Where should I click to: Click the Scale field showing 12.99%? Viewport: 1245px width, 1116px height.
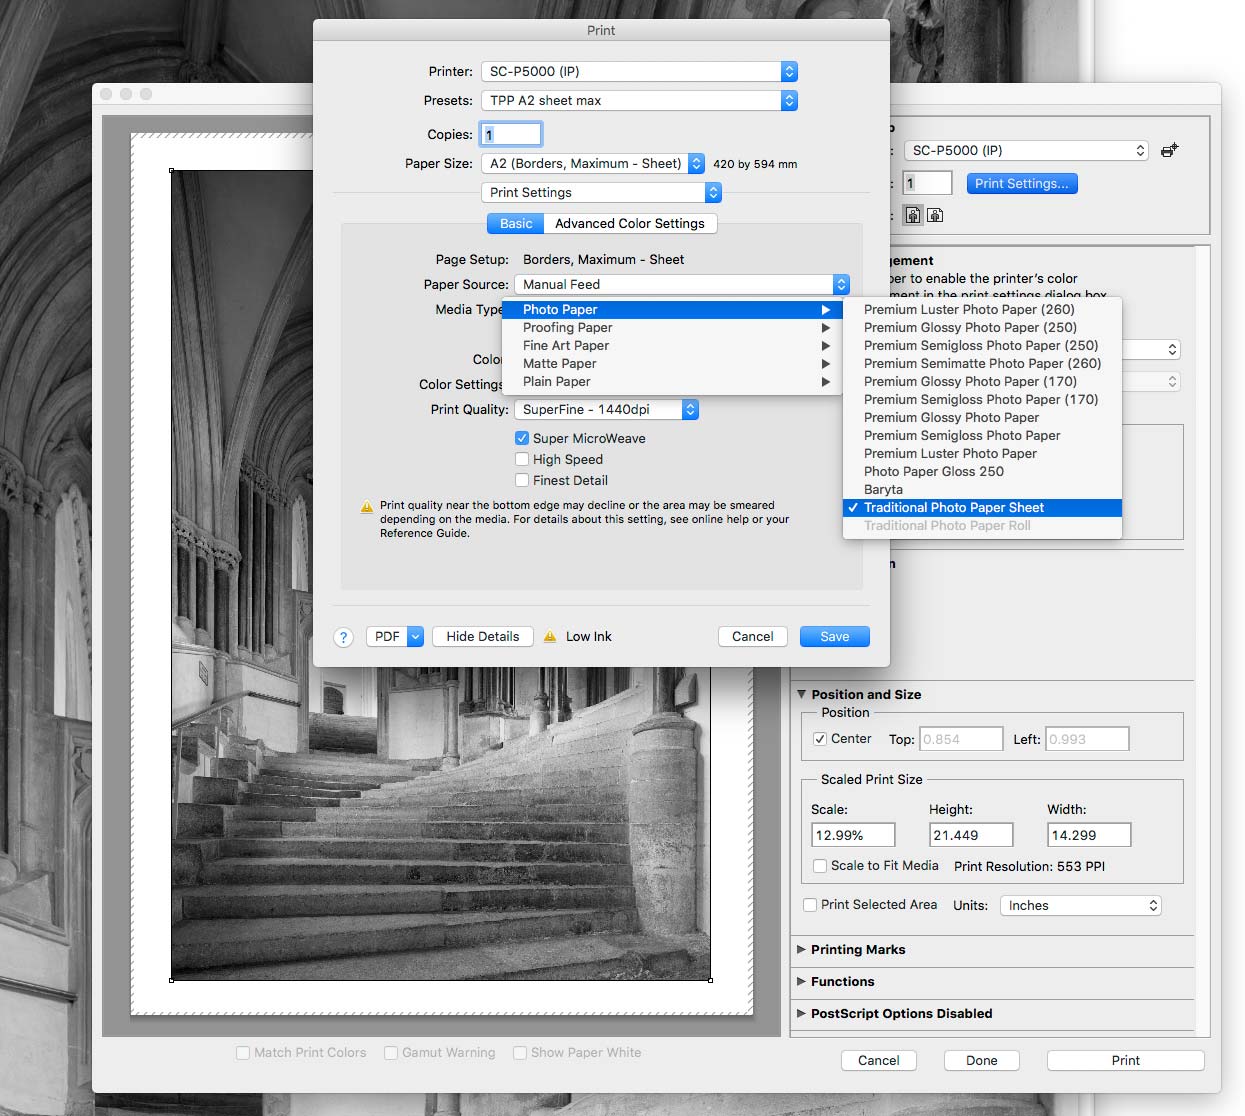[854, 836]
